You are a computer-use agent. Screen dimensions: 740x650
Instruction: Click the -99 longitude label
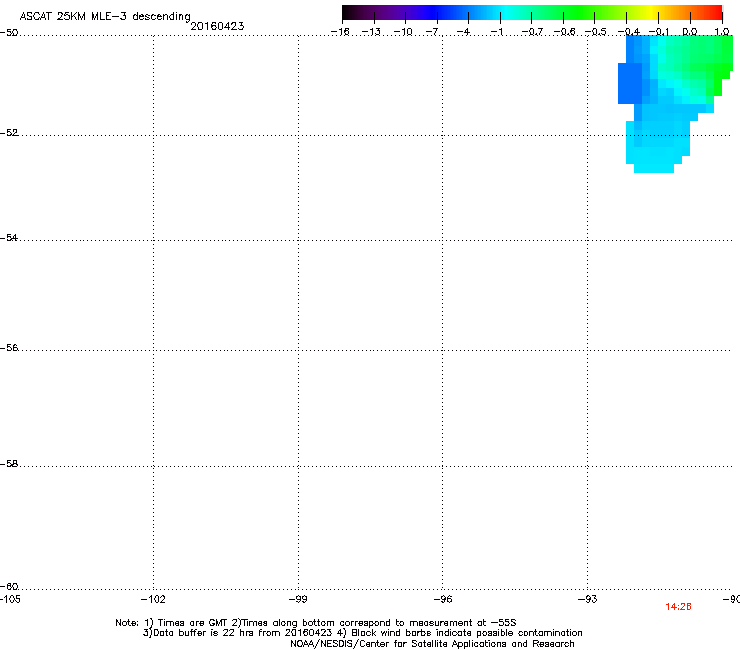pos(298,599)
